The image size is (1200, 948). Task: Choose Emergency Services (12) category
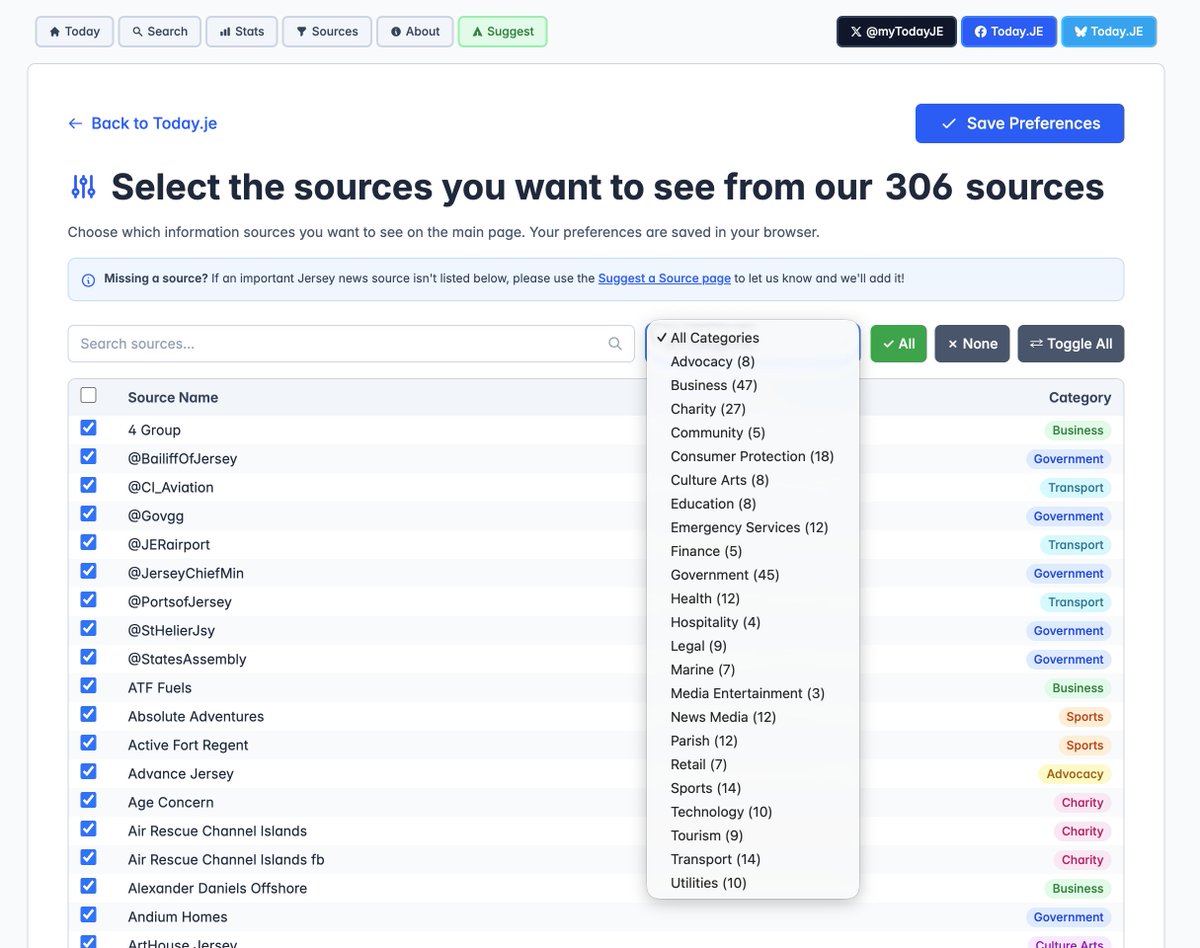tap(752, 528)
